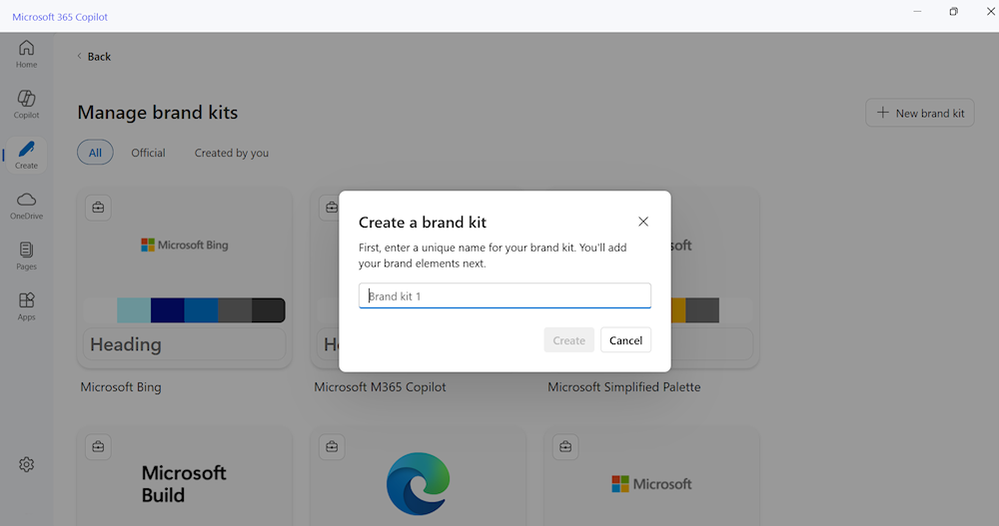
Task: Open the Microsoft Bing brand kit thumbnail
Action: pos(184,278)
